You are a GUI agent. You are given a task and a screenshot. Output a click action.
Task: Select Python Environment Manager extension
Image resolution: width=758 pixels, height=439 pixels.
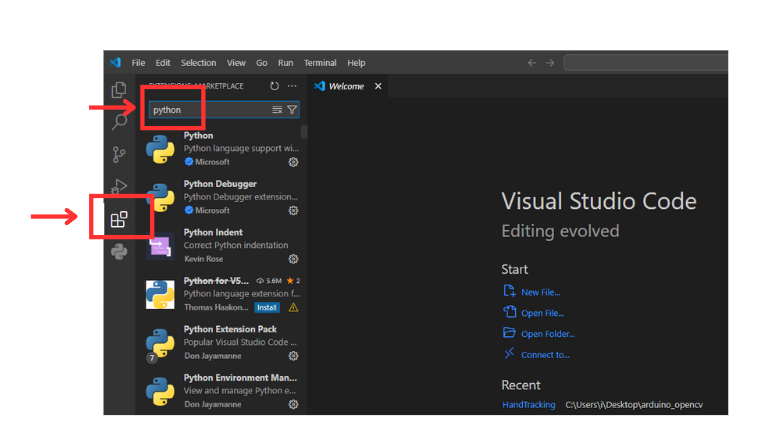click(x=222, y=391)
